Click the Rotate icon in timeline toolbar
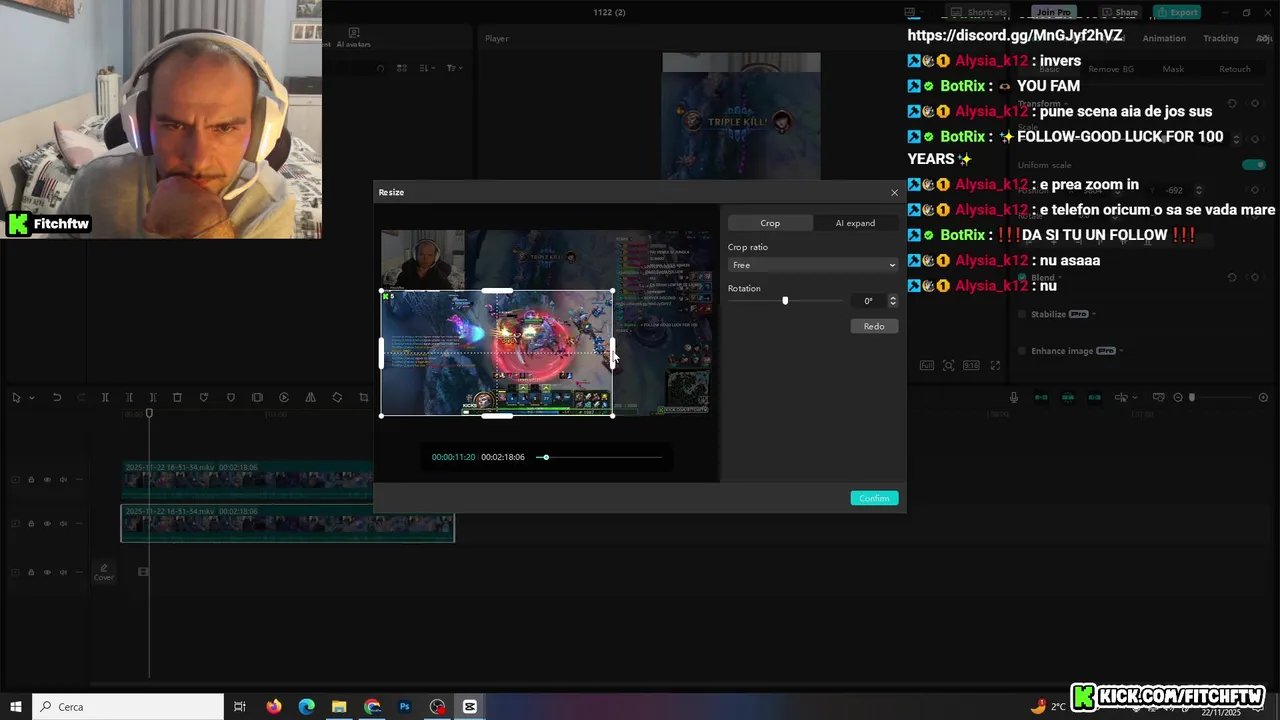 [x=337, y=397]
